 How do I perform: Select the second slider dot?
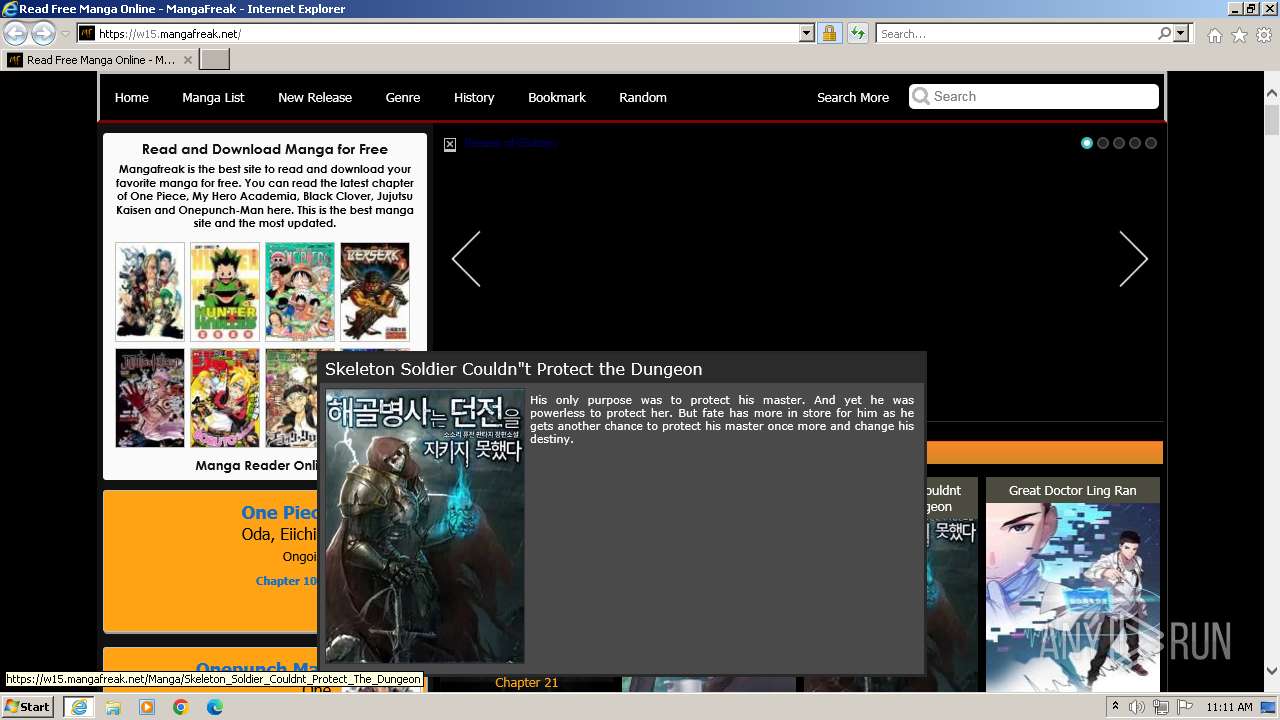(x=1103, y=143)
